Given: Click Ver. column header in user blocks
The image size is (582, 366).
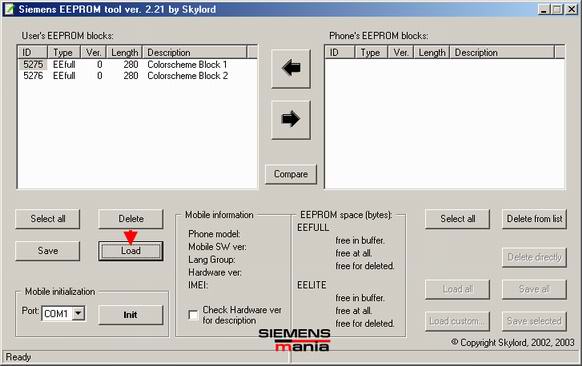Looking at the screenshot, I should coord(94,52).
